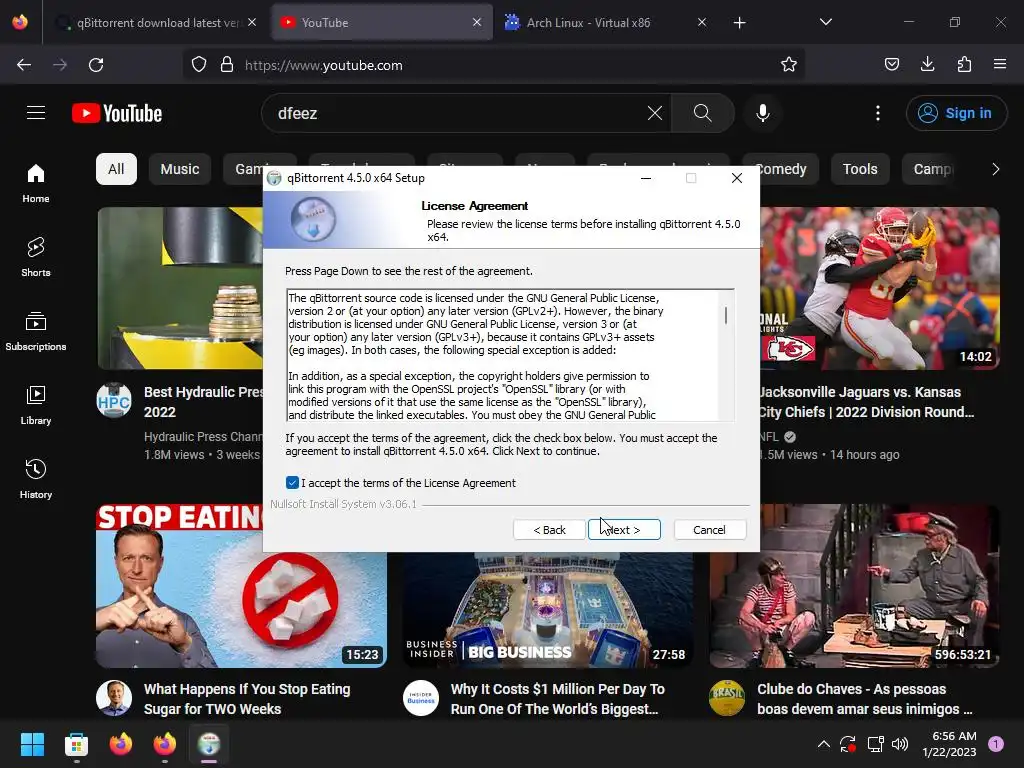Select the Music filter chip

180,169
